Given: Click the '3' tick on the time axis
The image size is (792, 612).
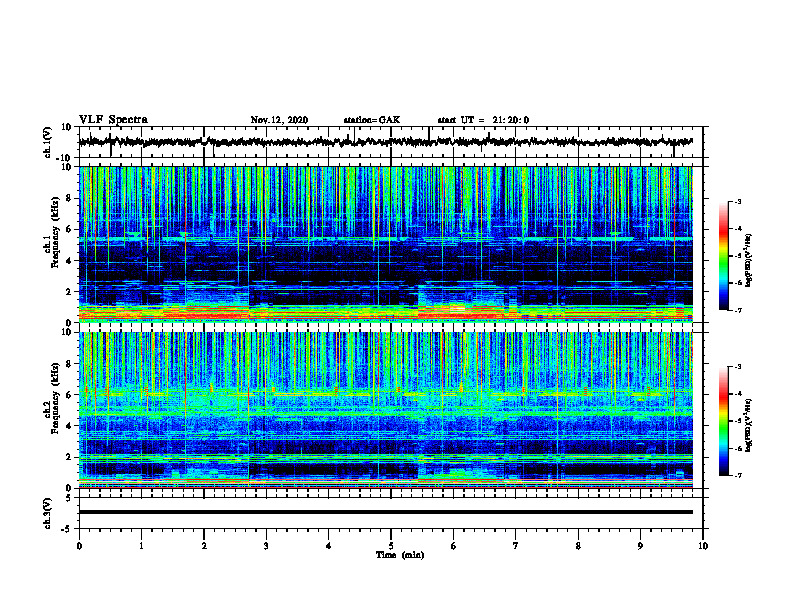Looking at the screenshot, I should pos(266,546).
